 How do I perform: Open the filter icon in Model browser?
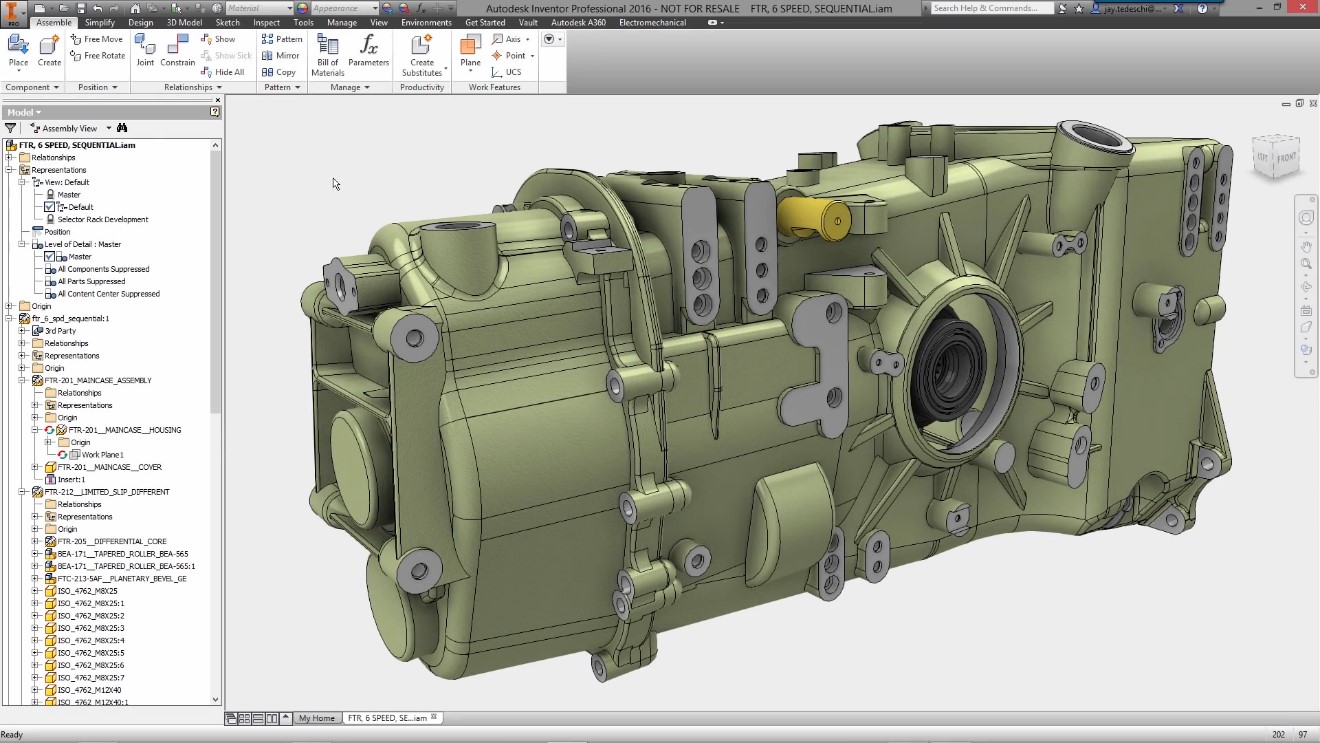pos(11,128)
